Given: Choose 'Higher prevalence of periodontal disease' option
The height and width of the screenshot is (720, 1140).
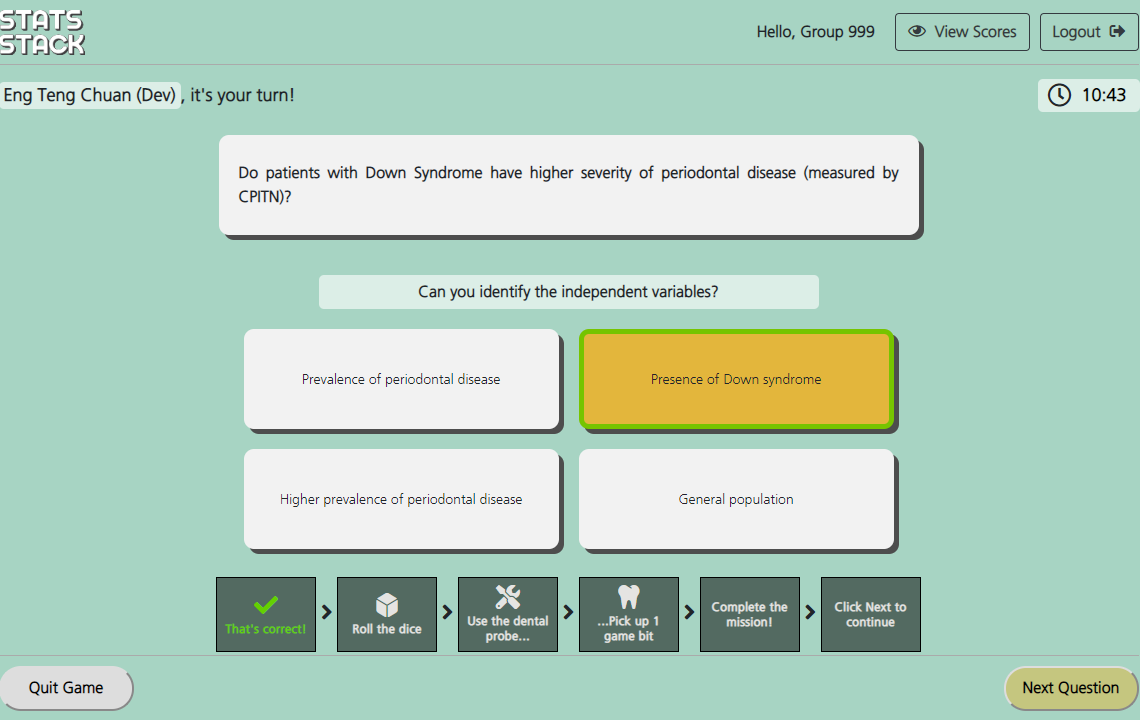Looking at the screenshot, I should [x=401, y=499].
